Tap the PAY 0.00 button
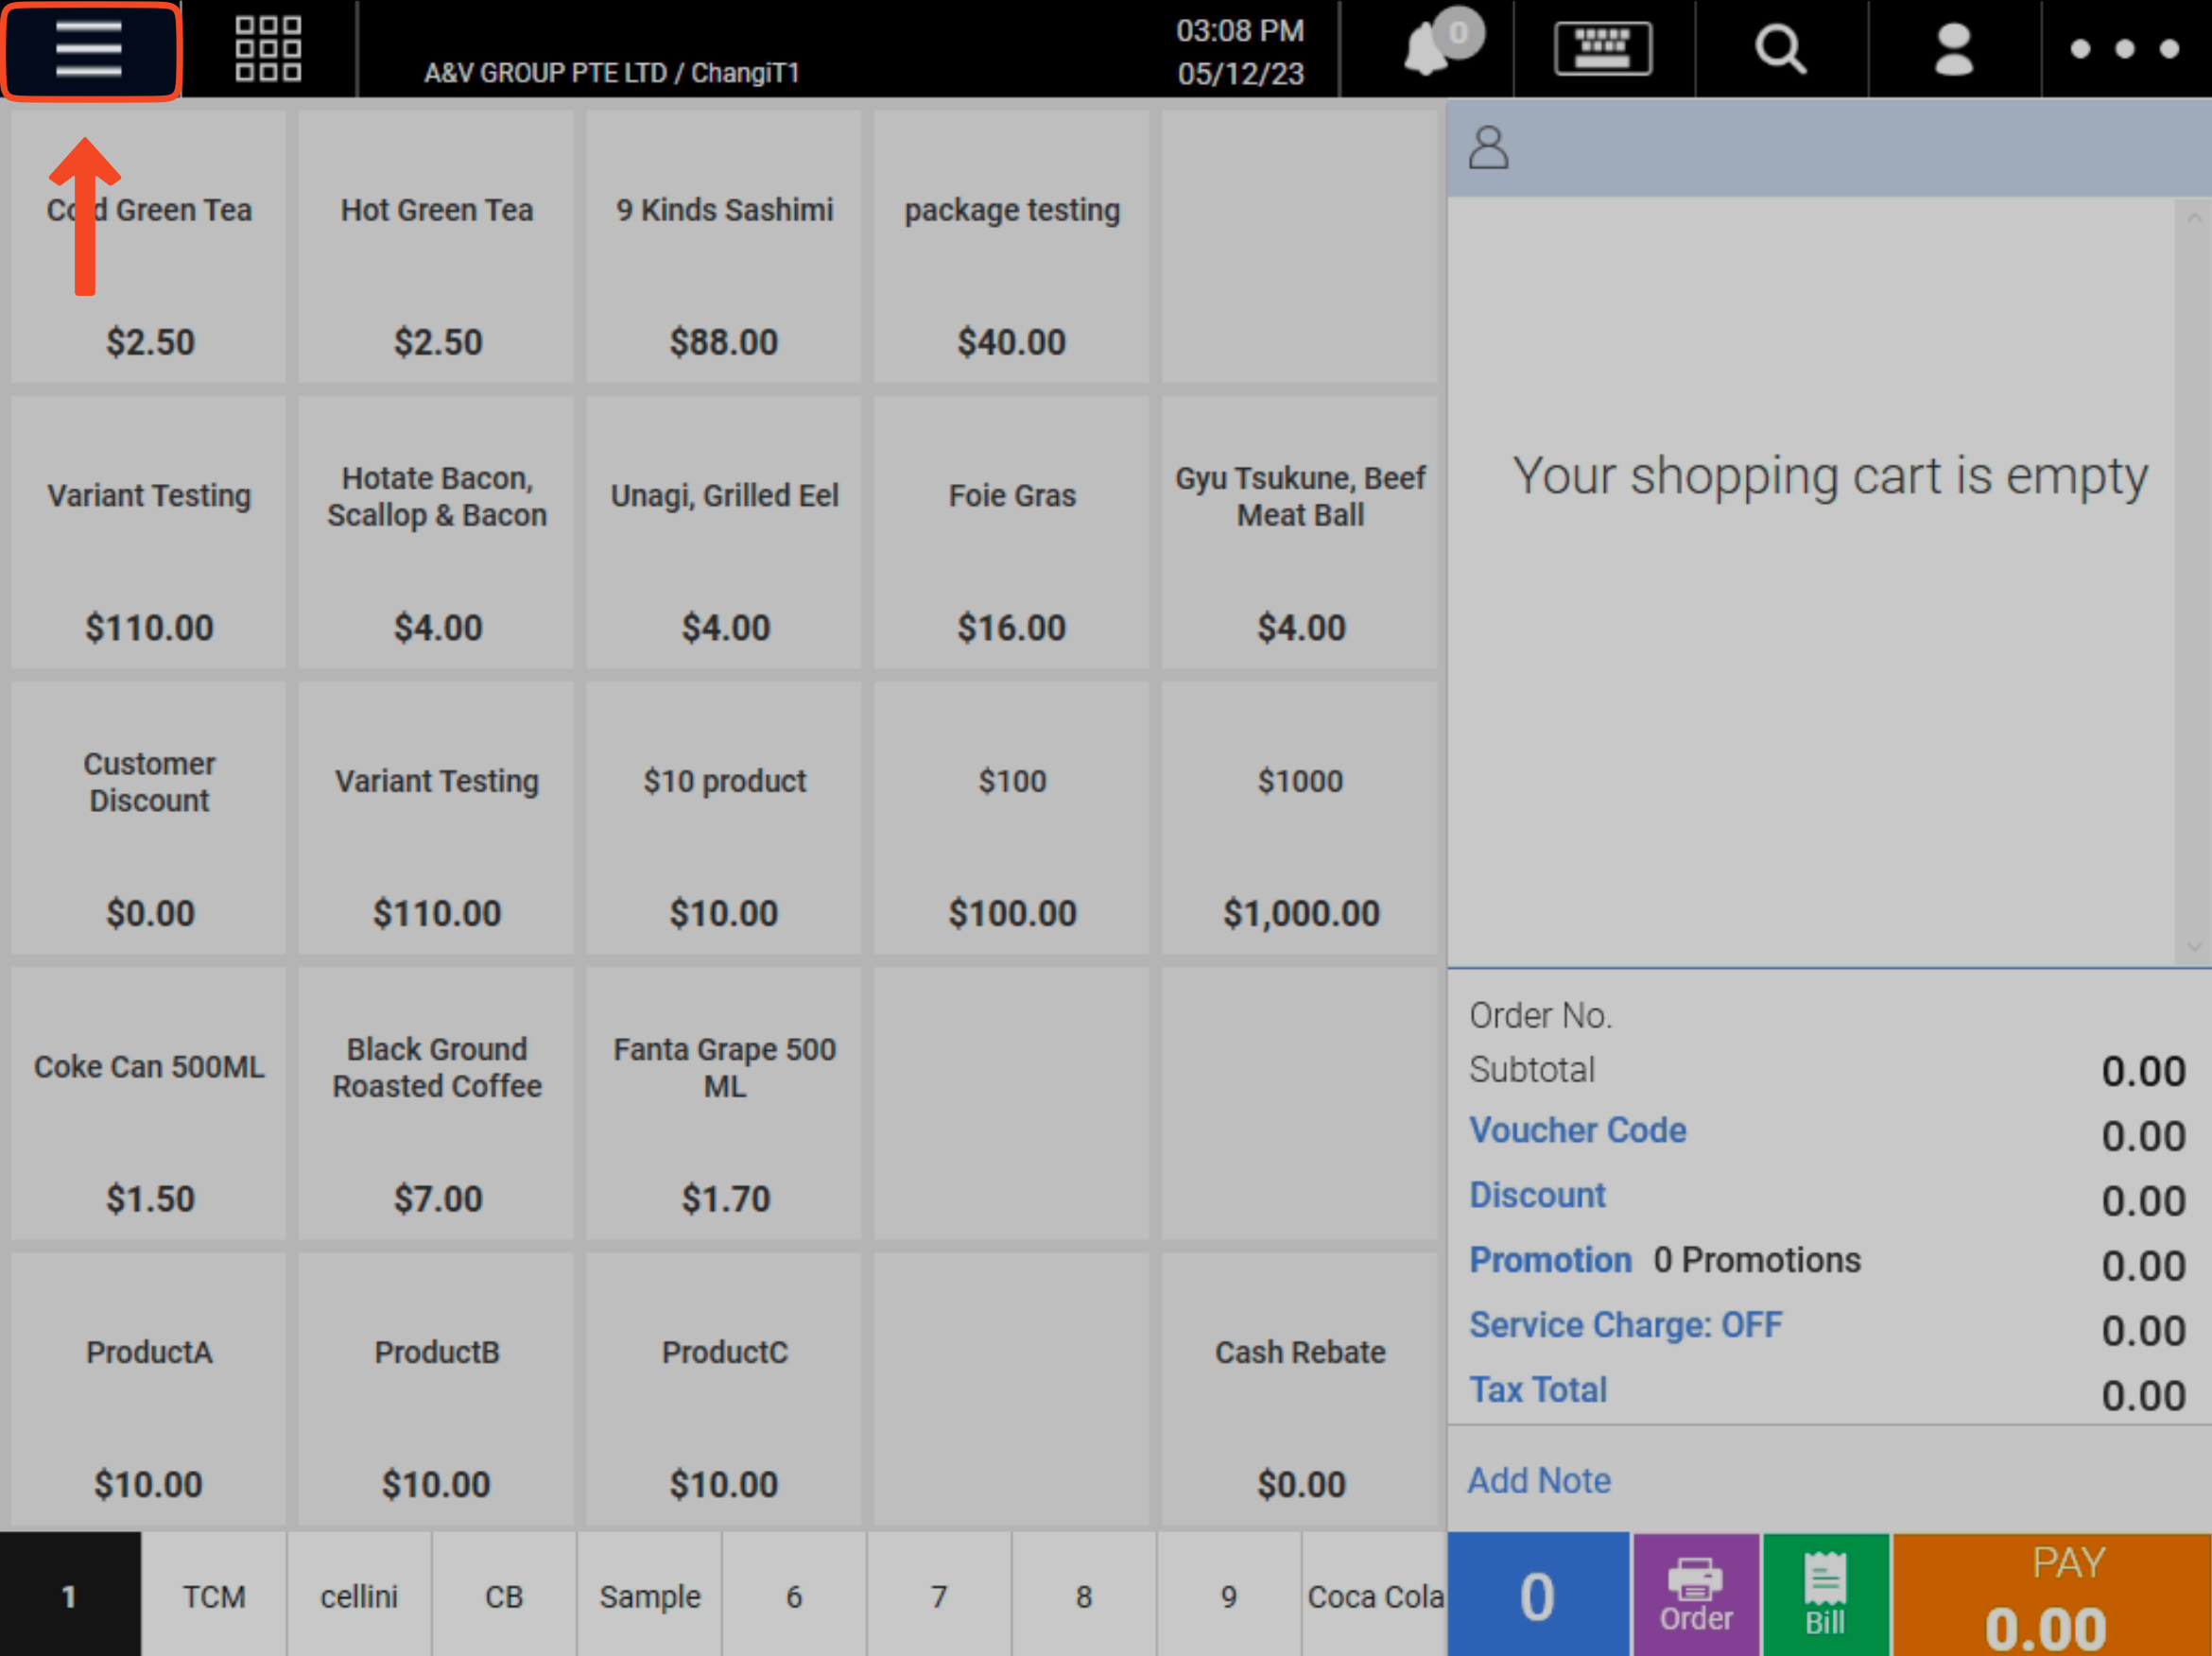 [x=2052, y=1594]
